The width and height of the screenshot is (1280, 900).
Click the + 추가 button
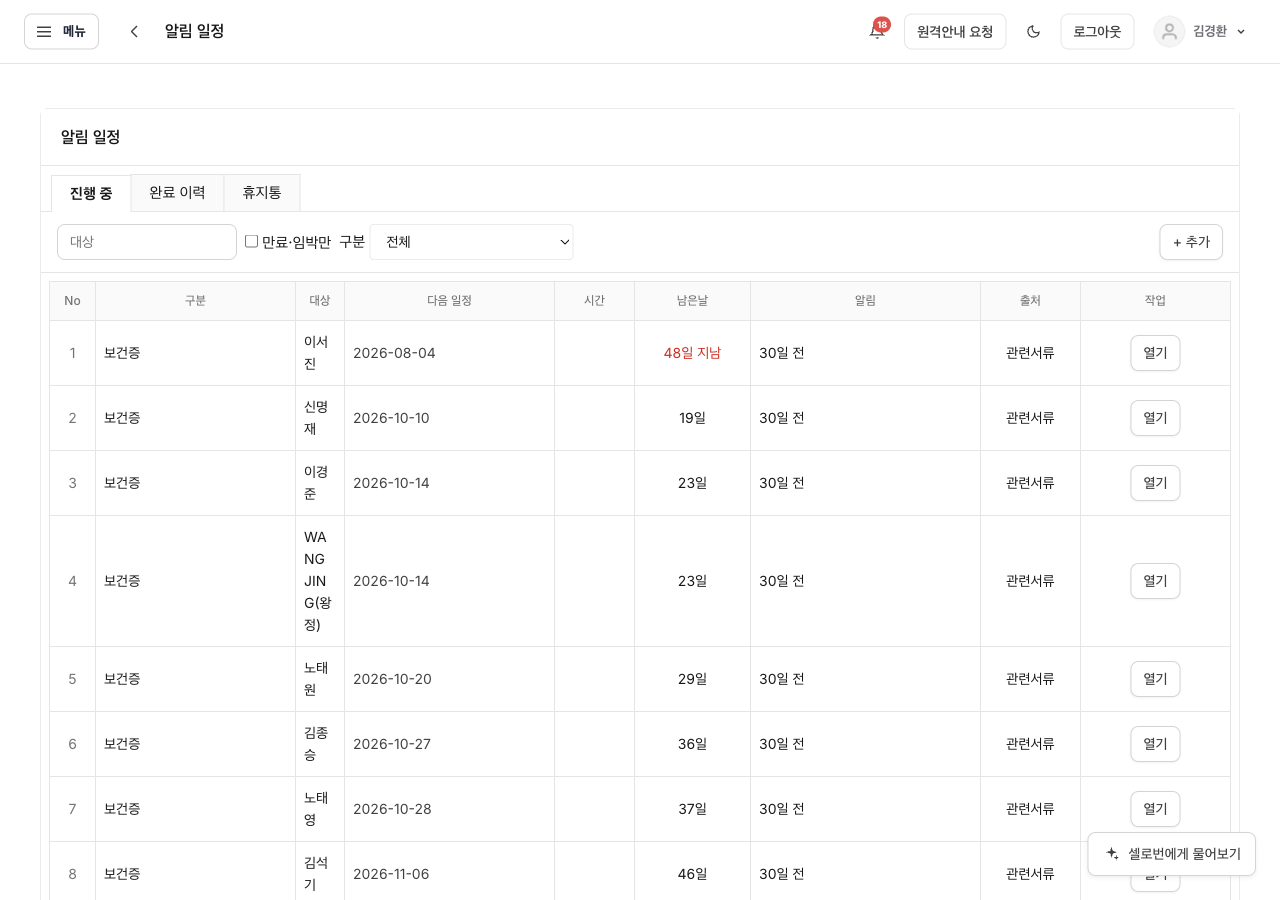pos(1191,242)
